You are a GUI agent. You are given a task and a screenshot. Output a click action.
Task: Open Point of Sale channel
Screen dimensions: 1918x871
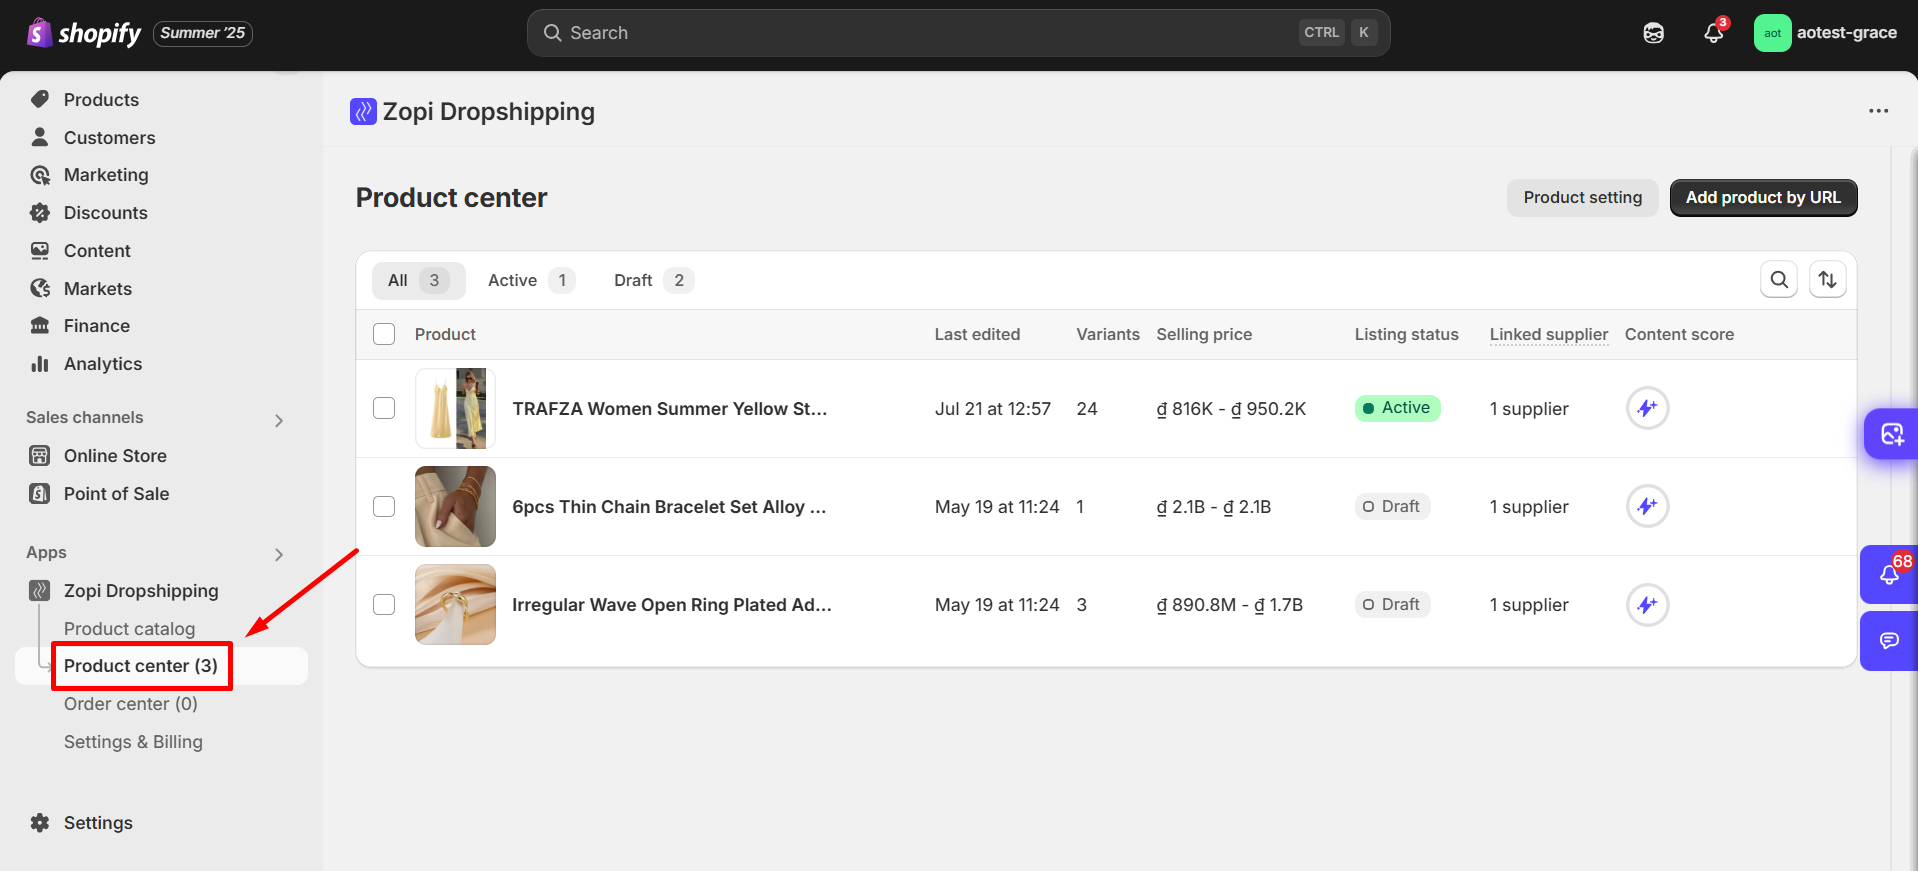pyautogui.click(x=116, y=494)
